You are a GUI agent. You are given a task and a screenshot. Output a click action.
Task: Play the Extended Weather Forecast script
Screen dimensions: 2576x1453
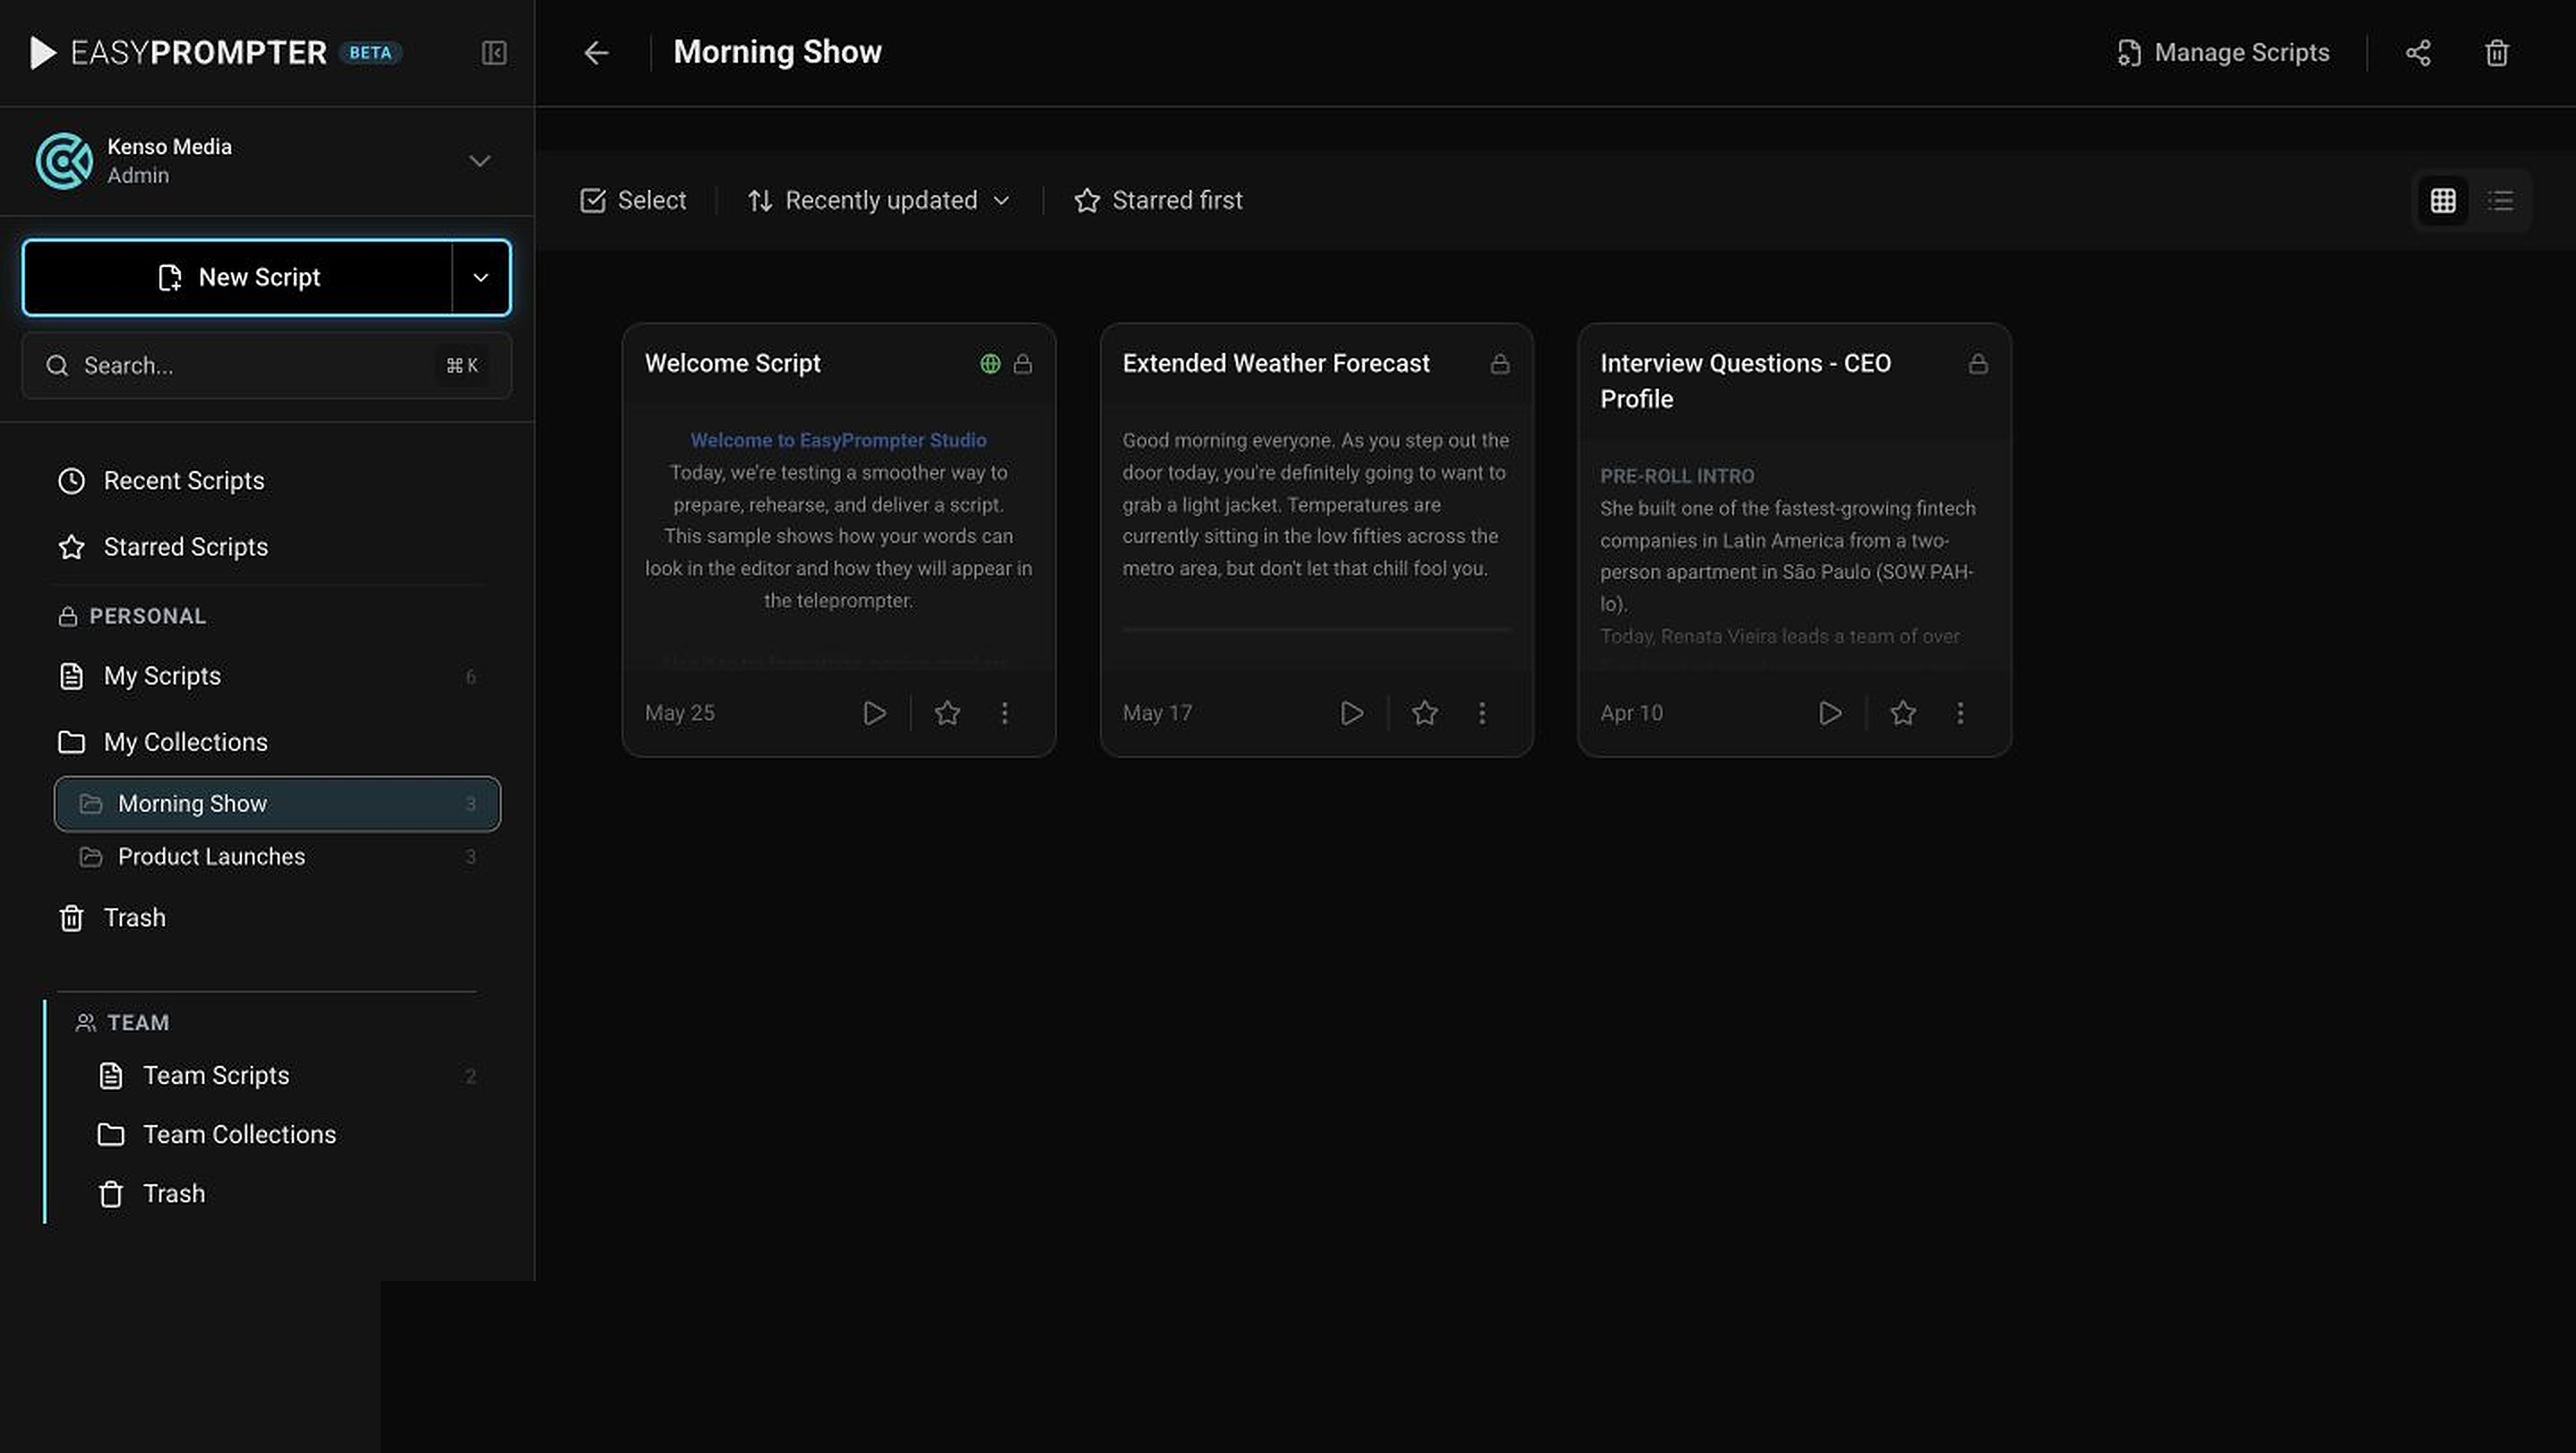[x=1352, y=713]
